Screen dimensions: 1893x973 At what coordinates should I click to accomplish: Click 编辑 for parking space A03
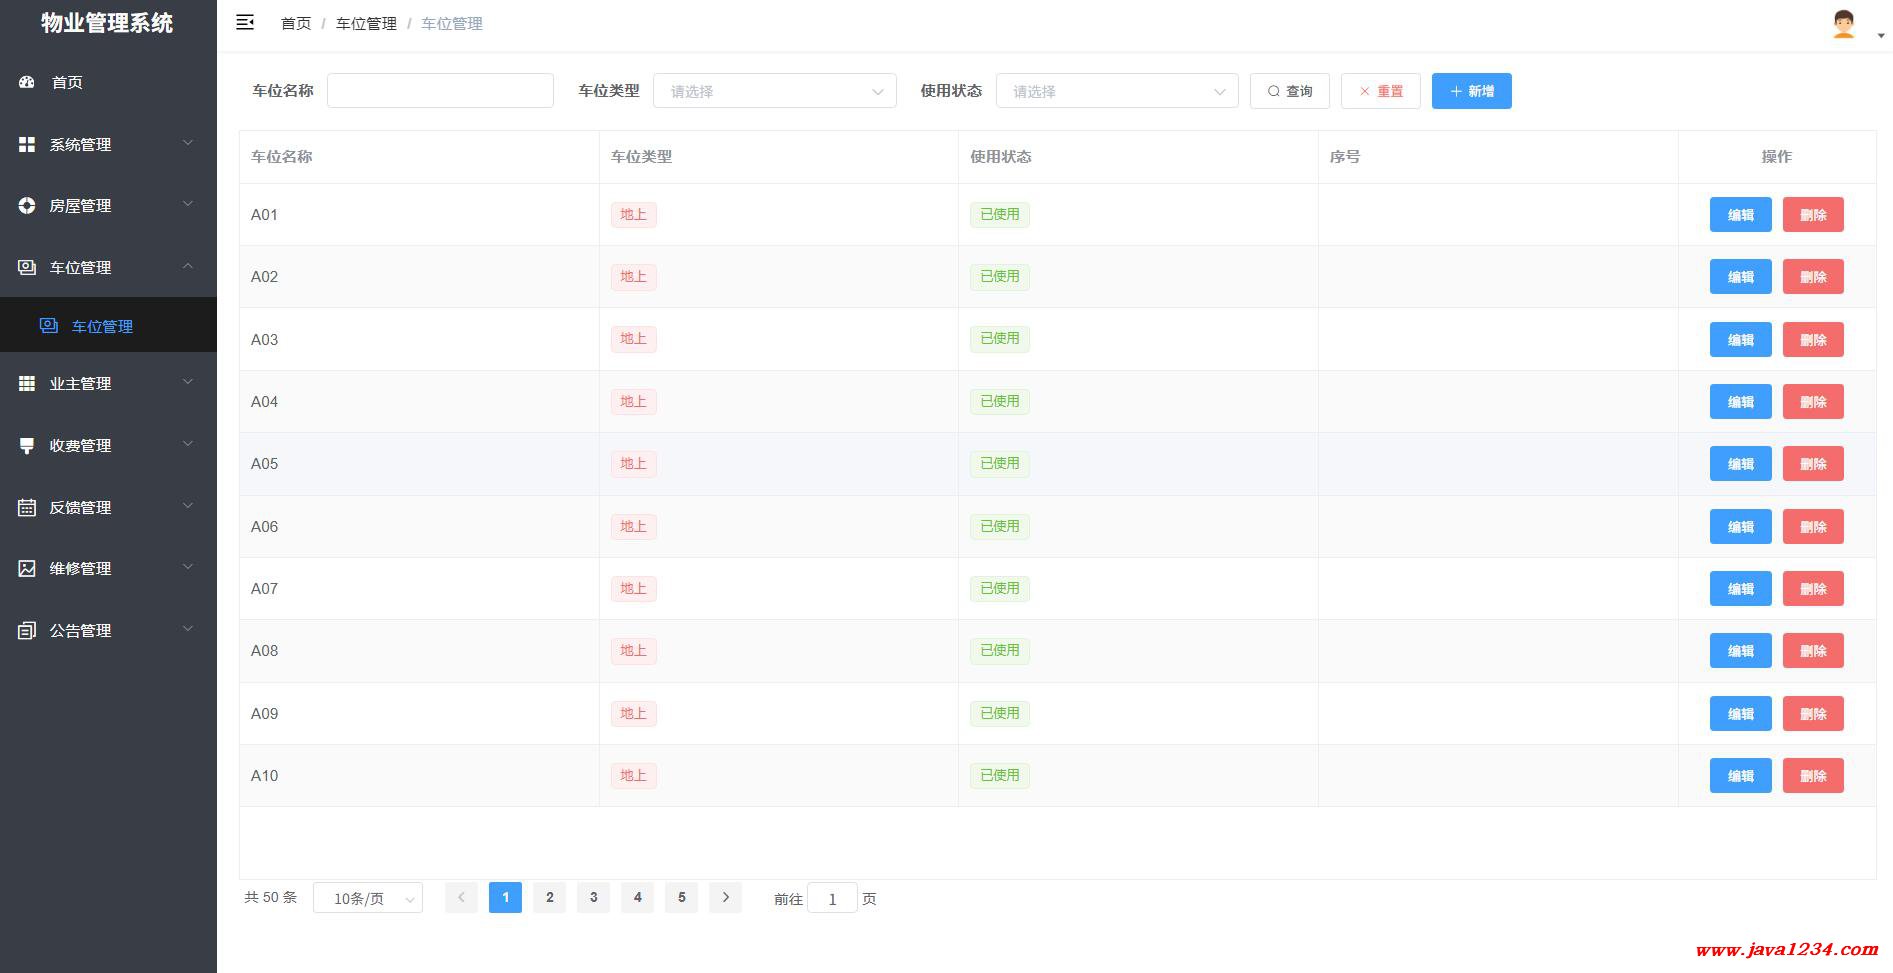tap(1740, 340)
